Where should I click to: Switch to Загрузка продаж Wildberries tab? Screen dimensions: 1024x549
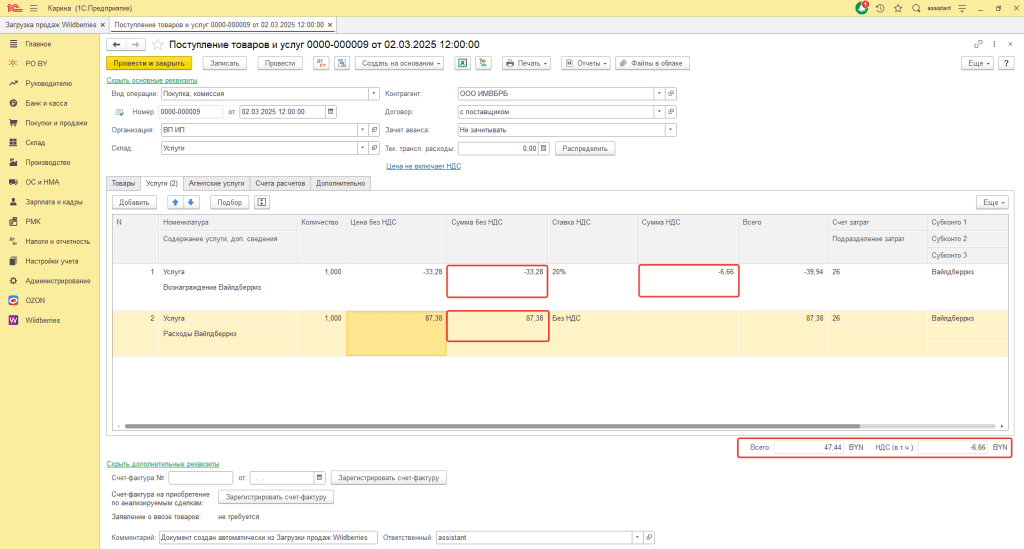coord(51,25)
